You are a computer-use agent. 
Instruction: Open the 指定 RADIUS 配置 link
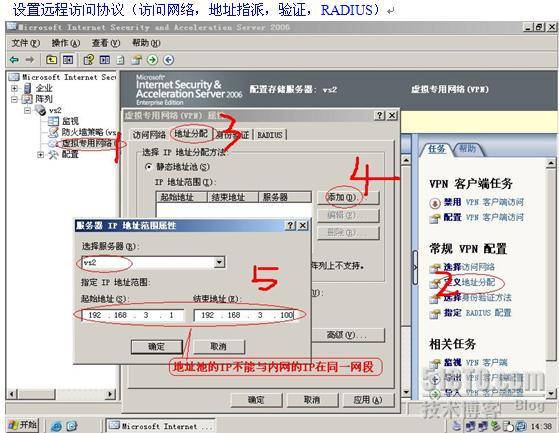point(477,313)
